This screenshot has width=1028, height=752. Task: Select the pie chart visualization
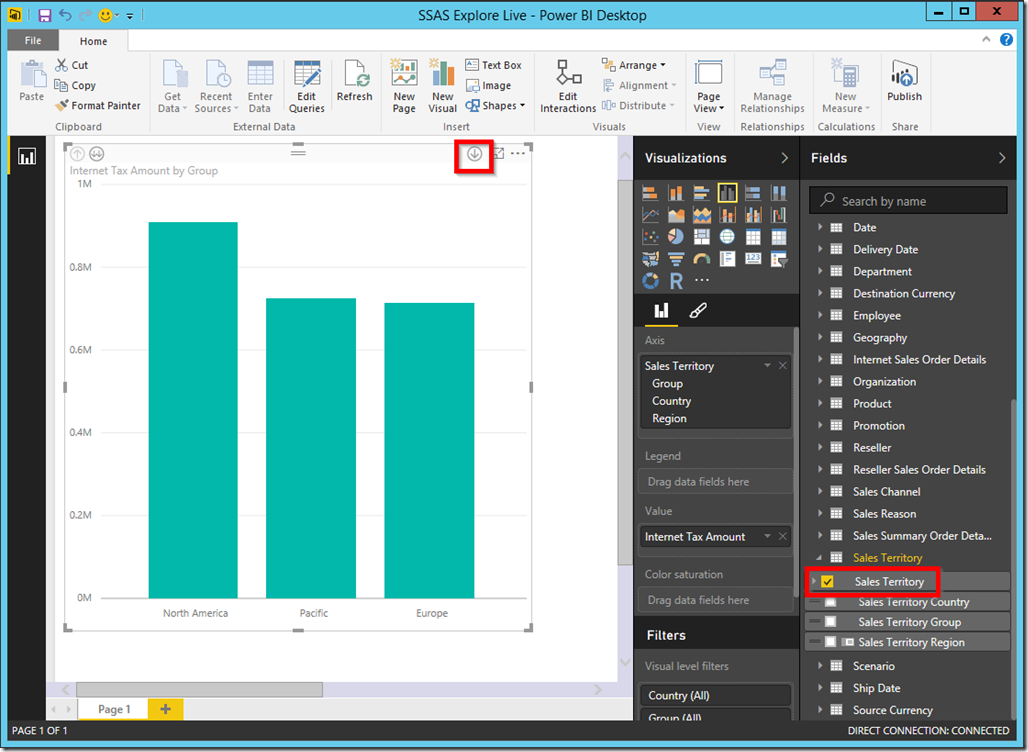[675, 237]
